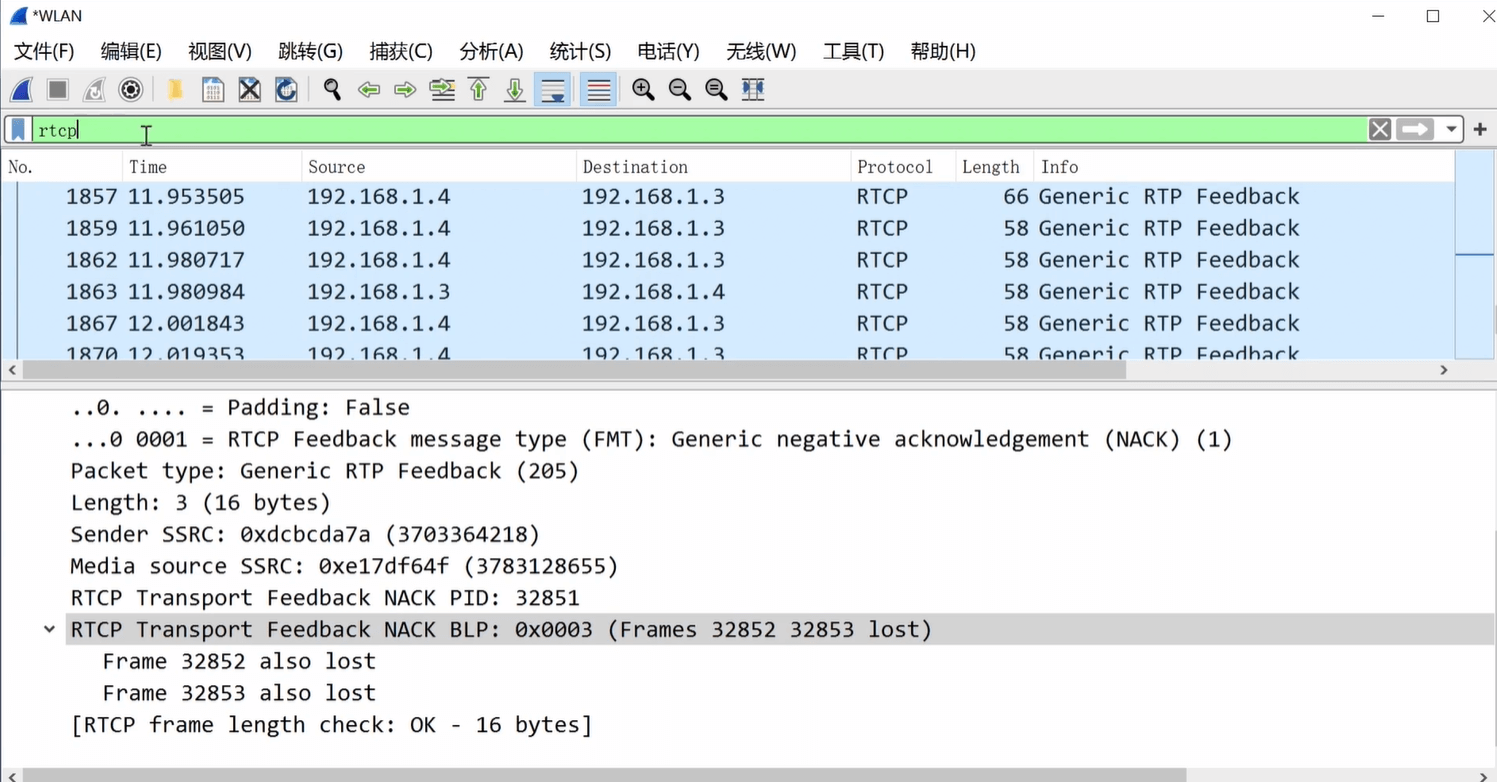Open the 电话(Y) menu
1497x782 pixels.
click(668, 51)
